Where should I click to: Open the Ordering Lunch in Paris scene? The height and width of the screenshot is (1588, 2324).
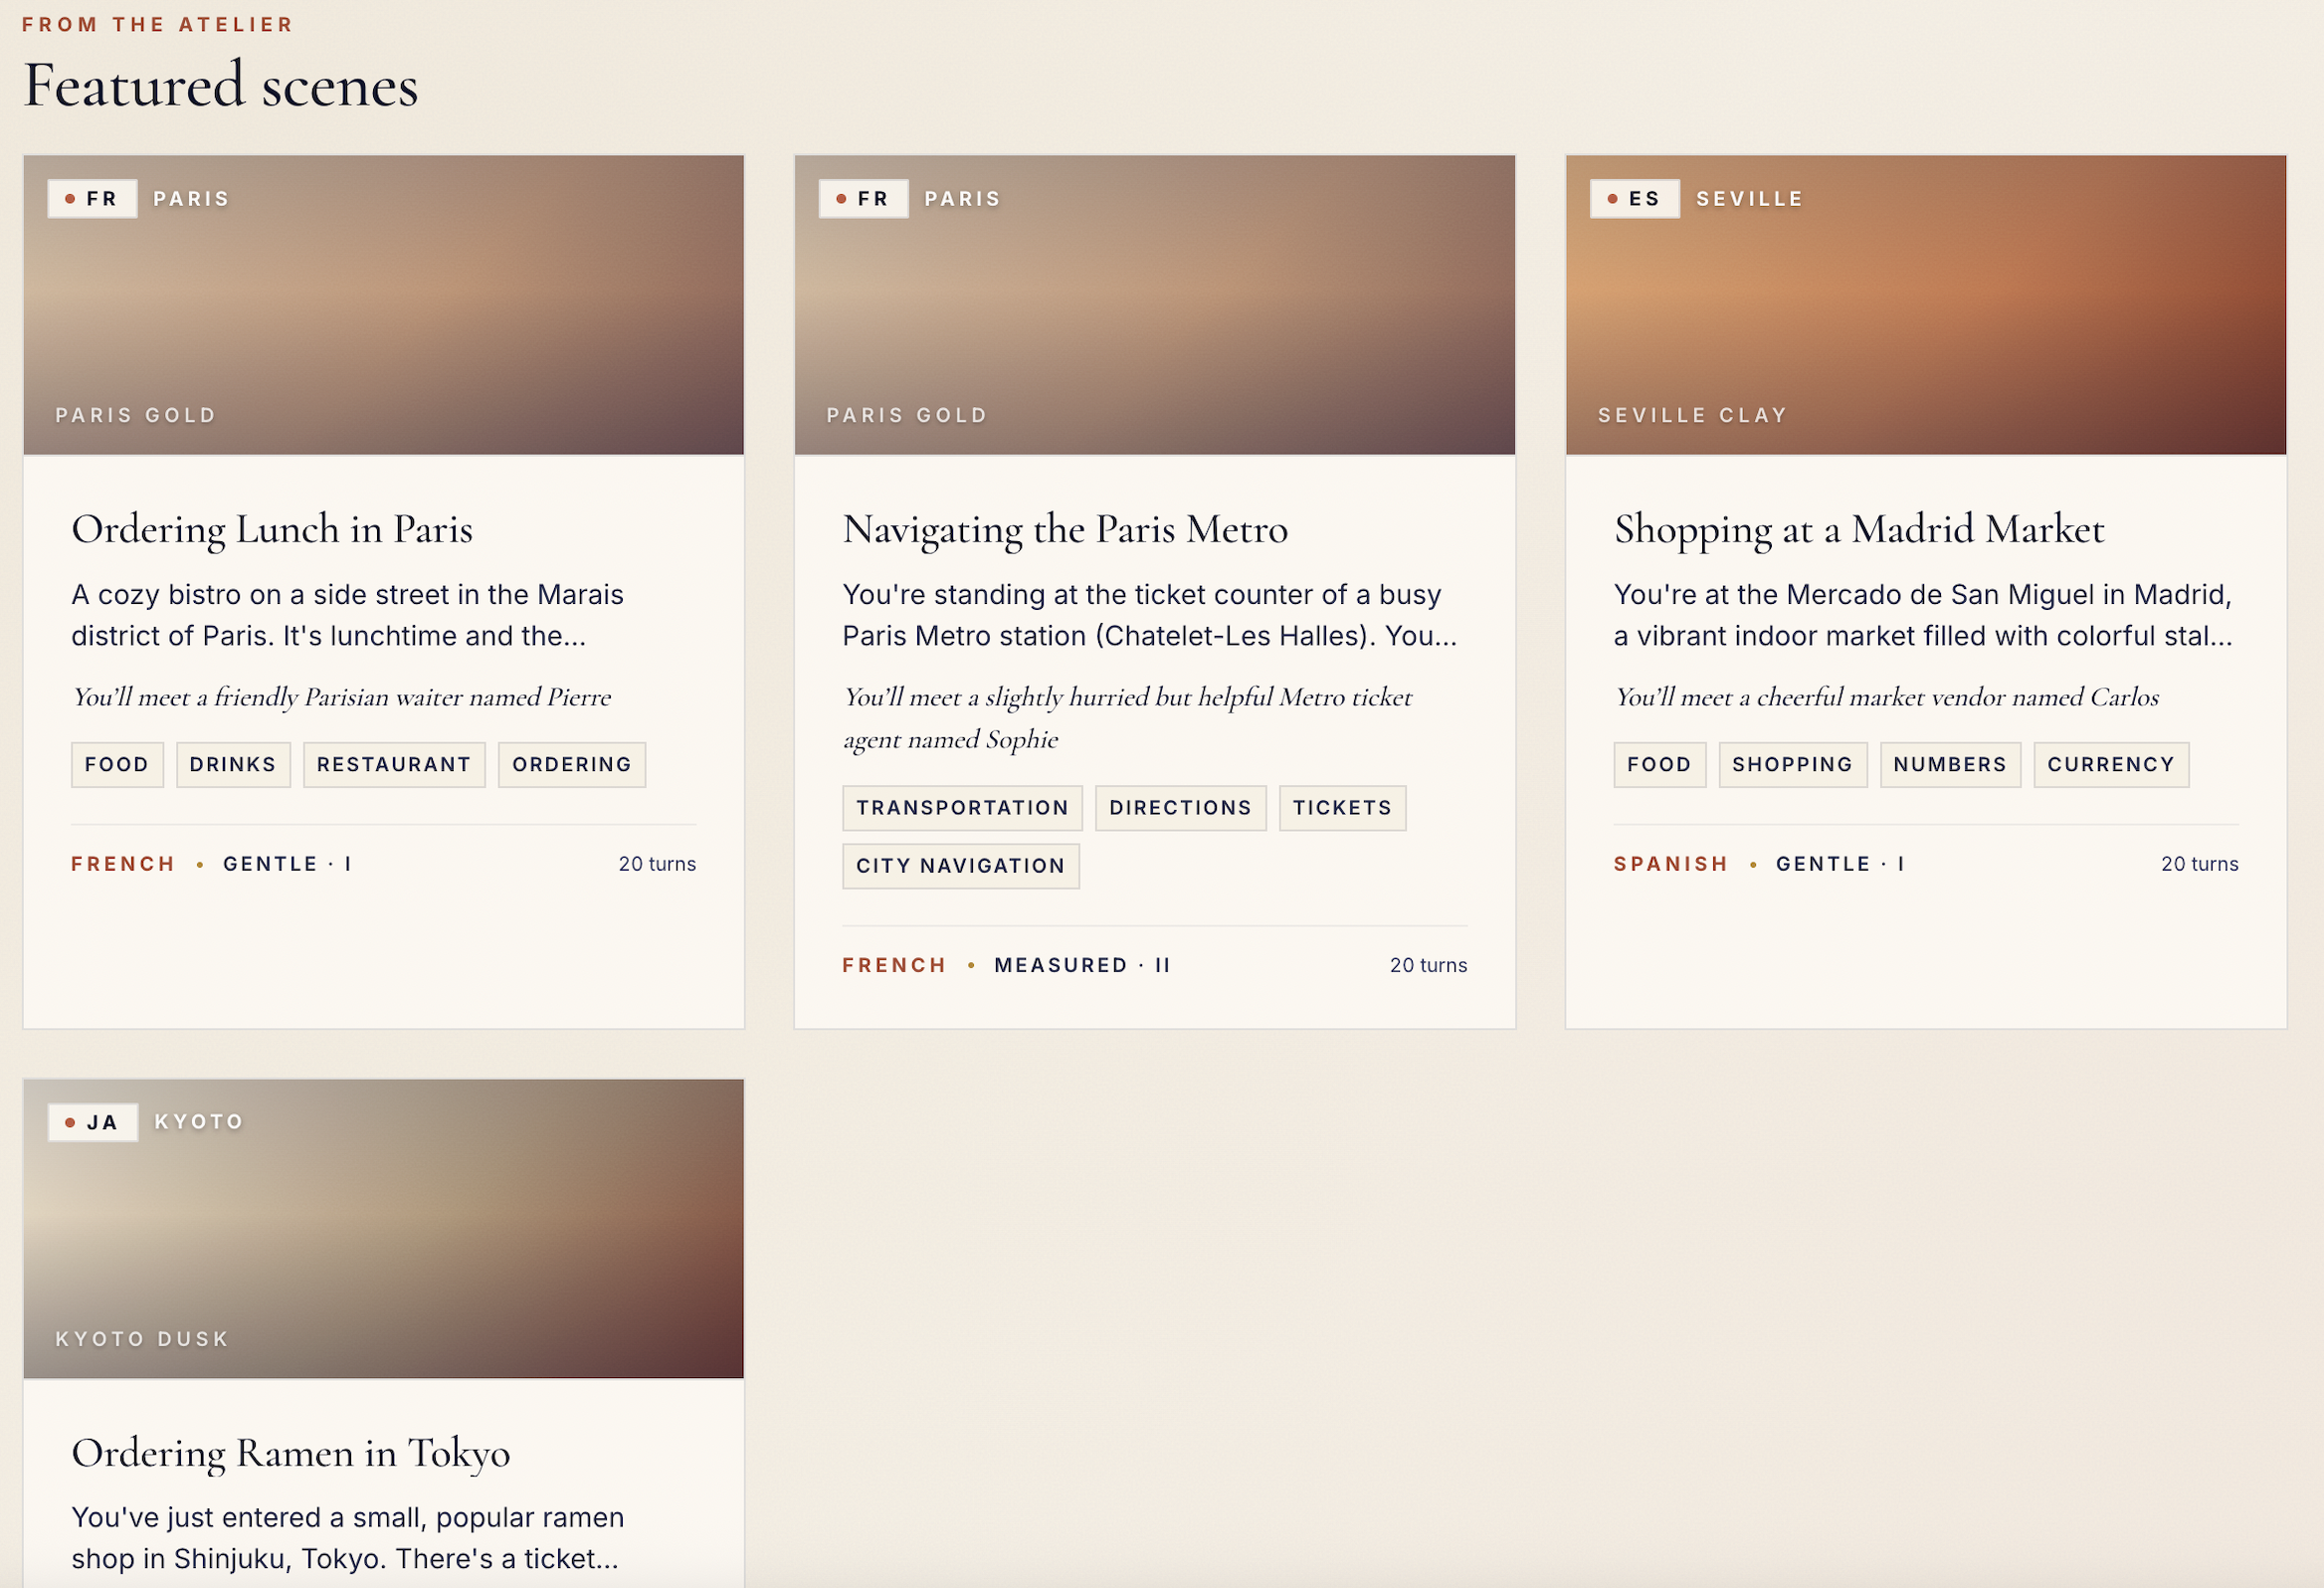coord(272,529)
